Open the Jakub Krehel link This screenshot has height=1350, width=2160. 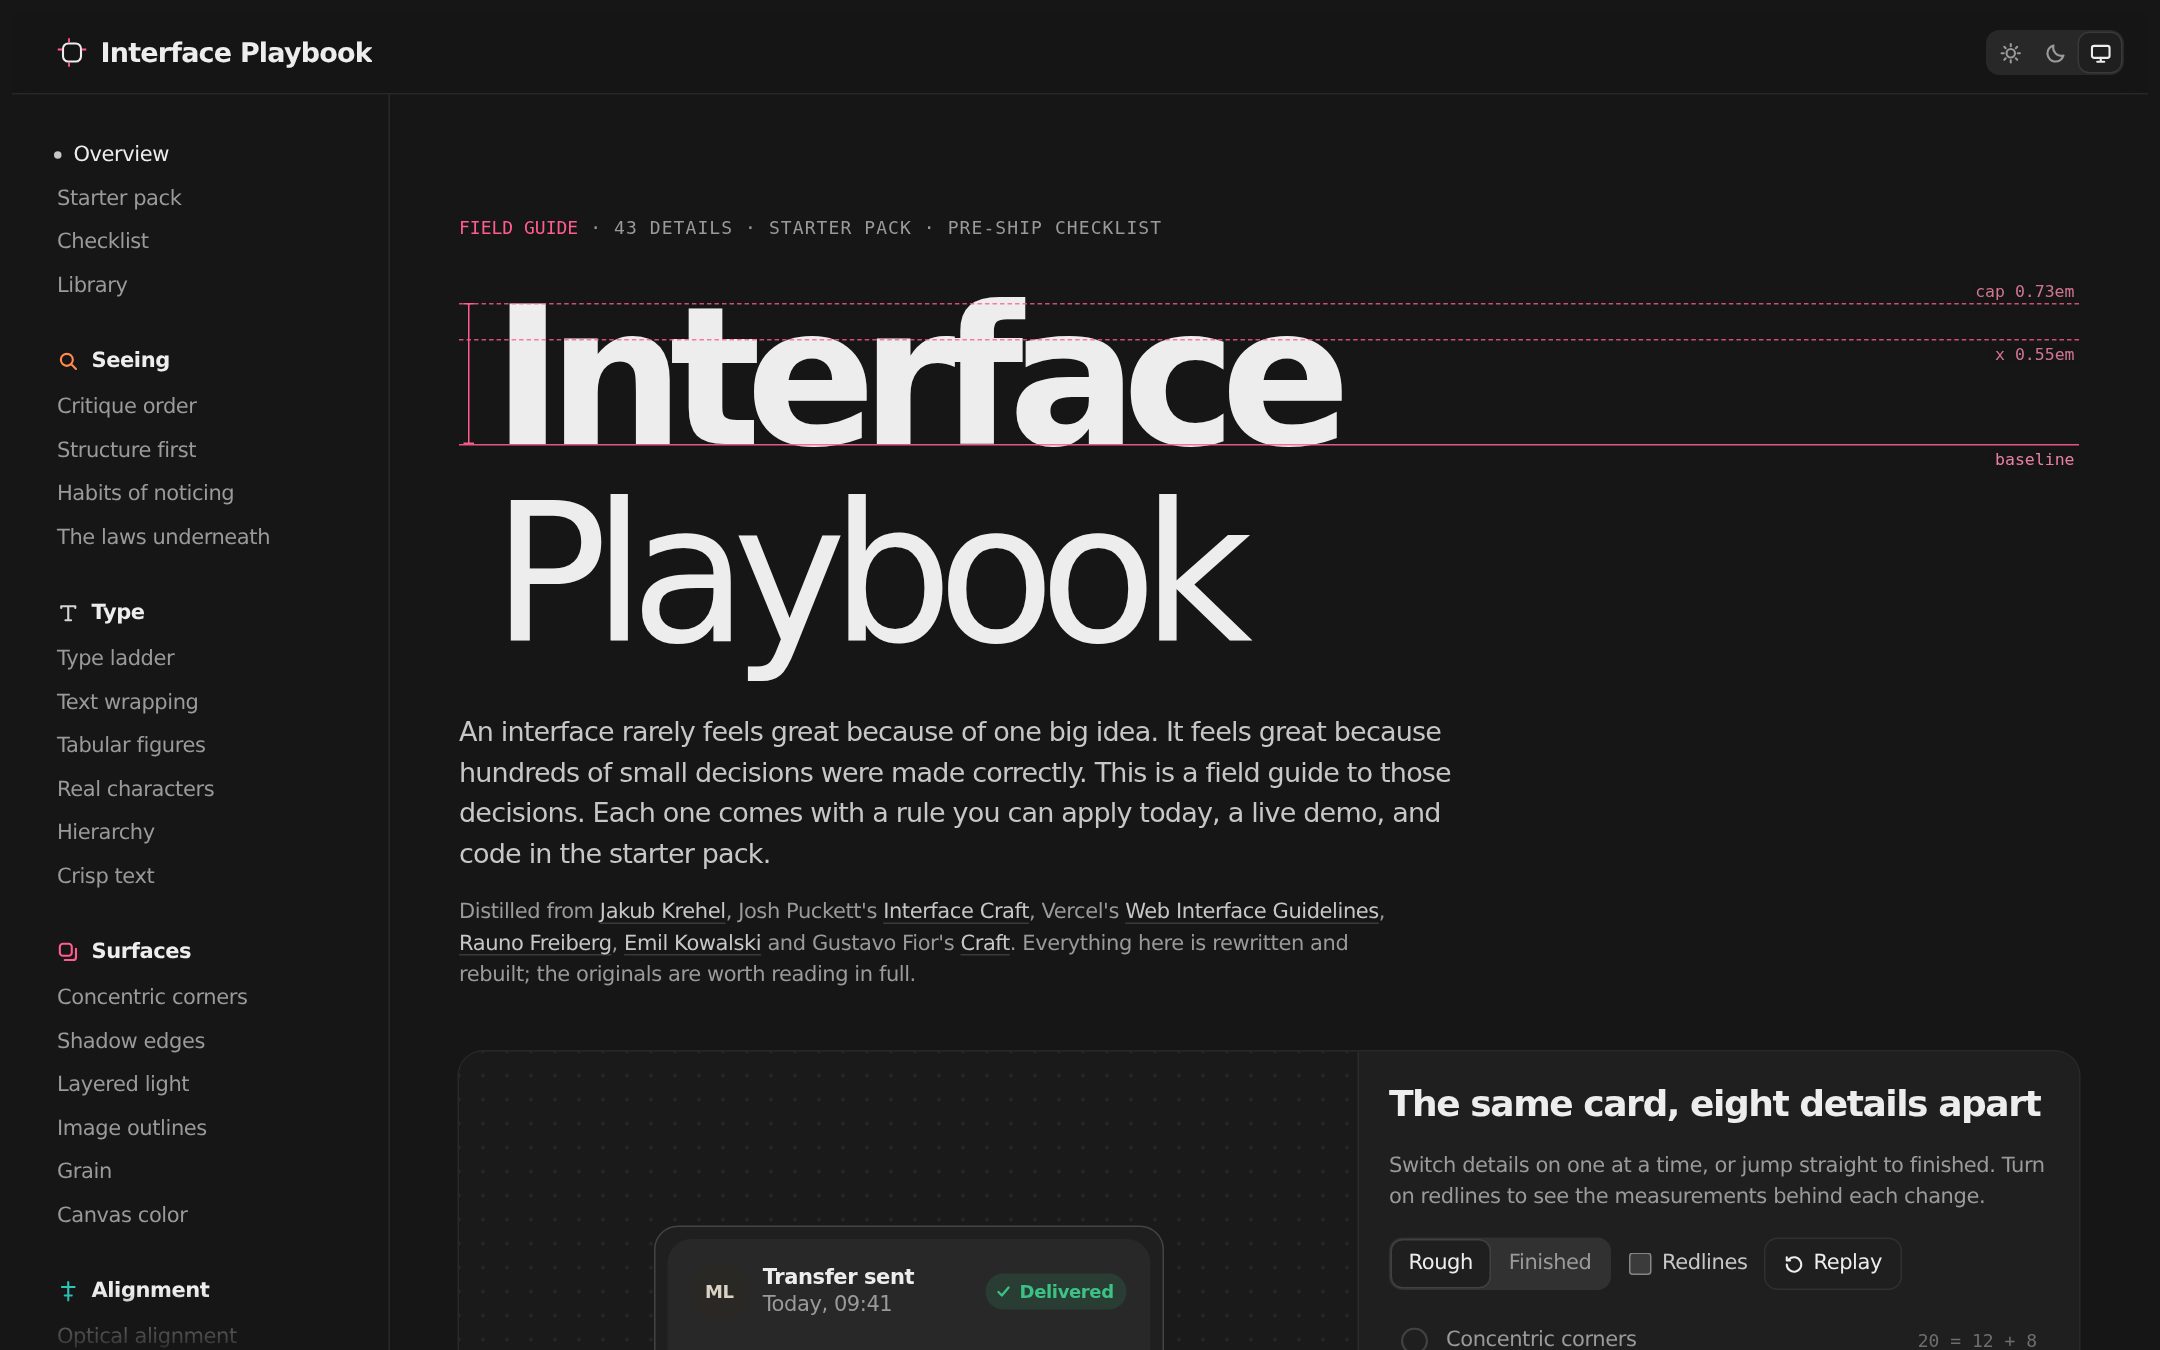(662, 911)
